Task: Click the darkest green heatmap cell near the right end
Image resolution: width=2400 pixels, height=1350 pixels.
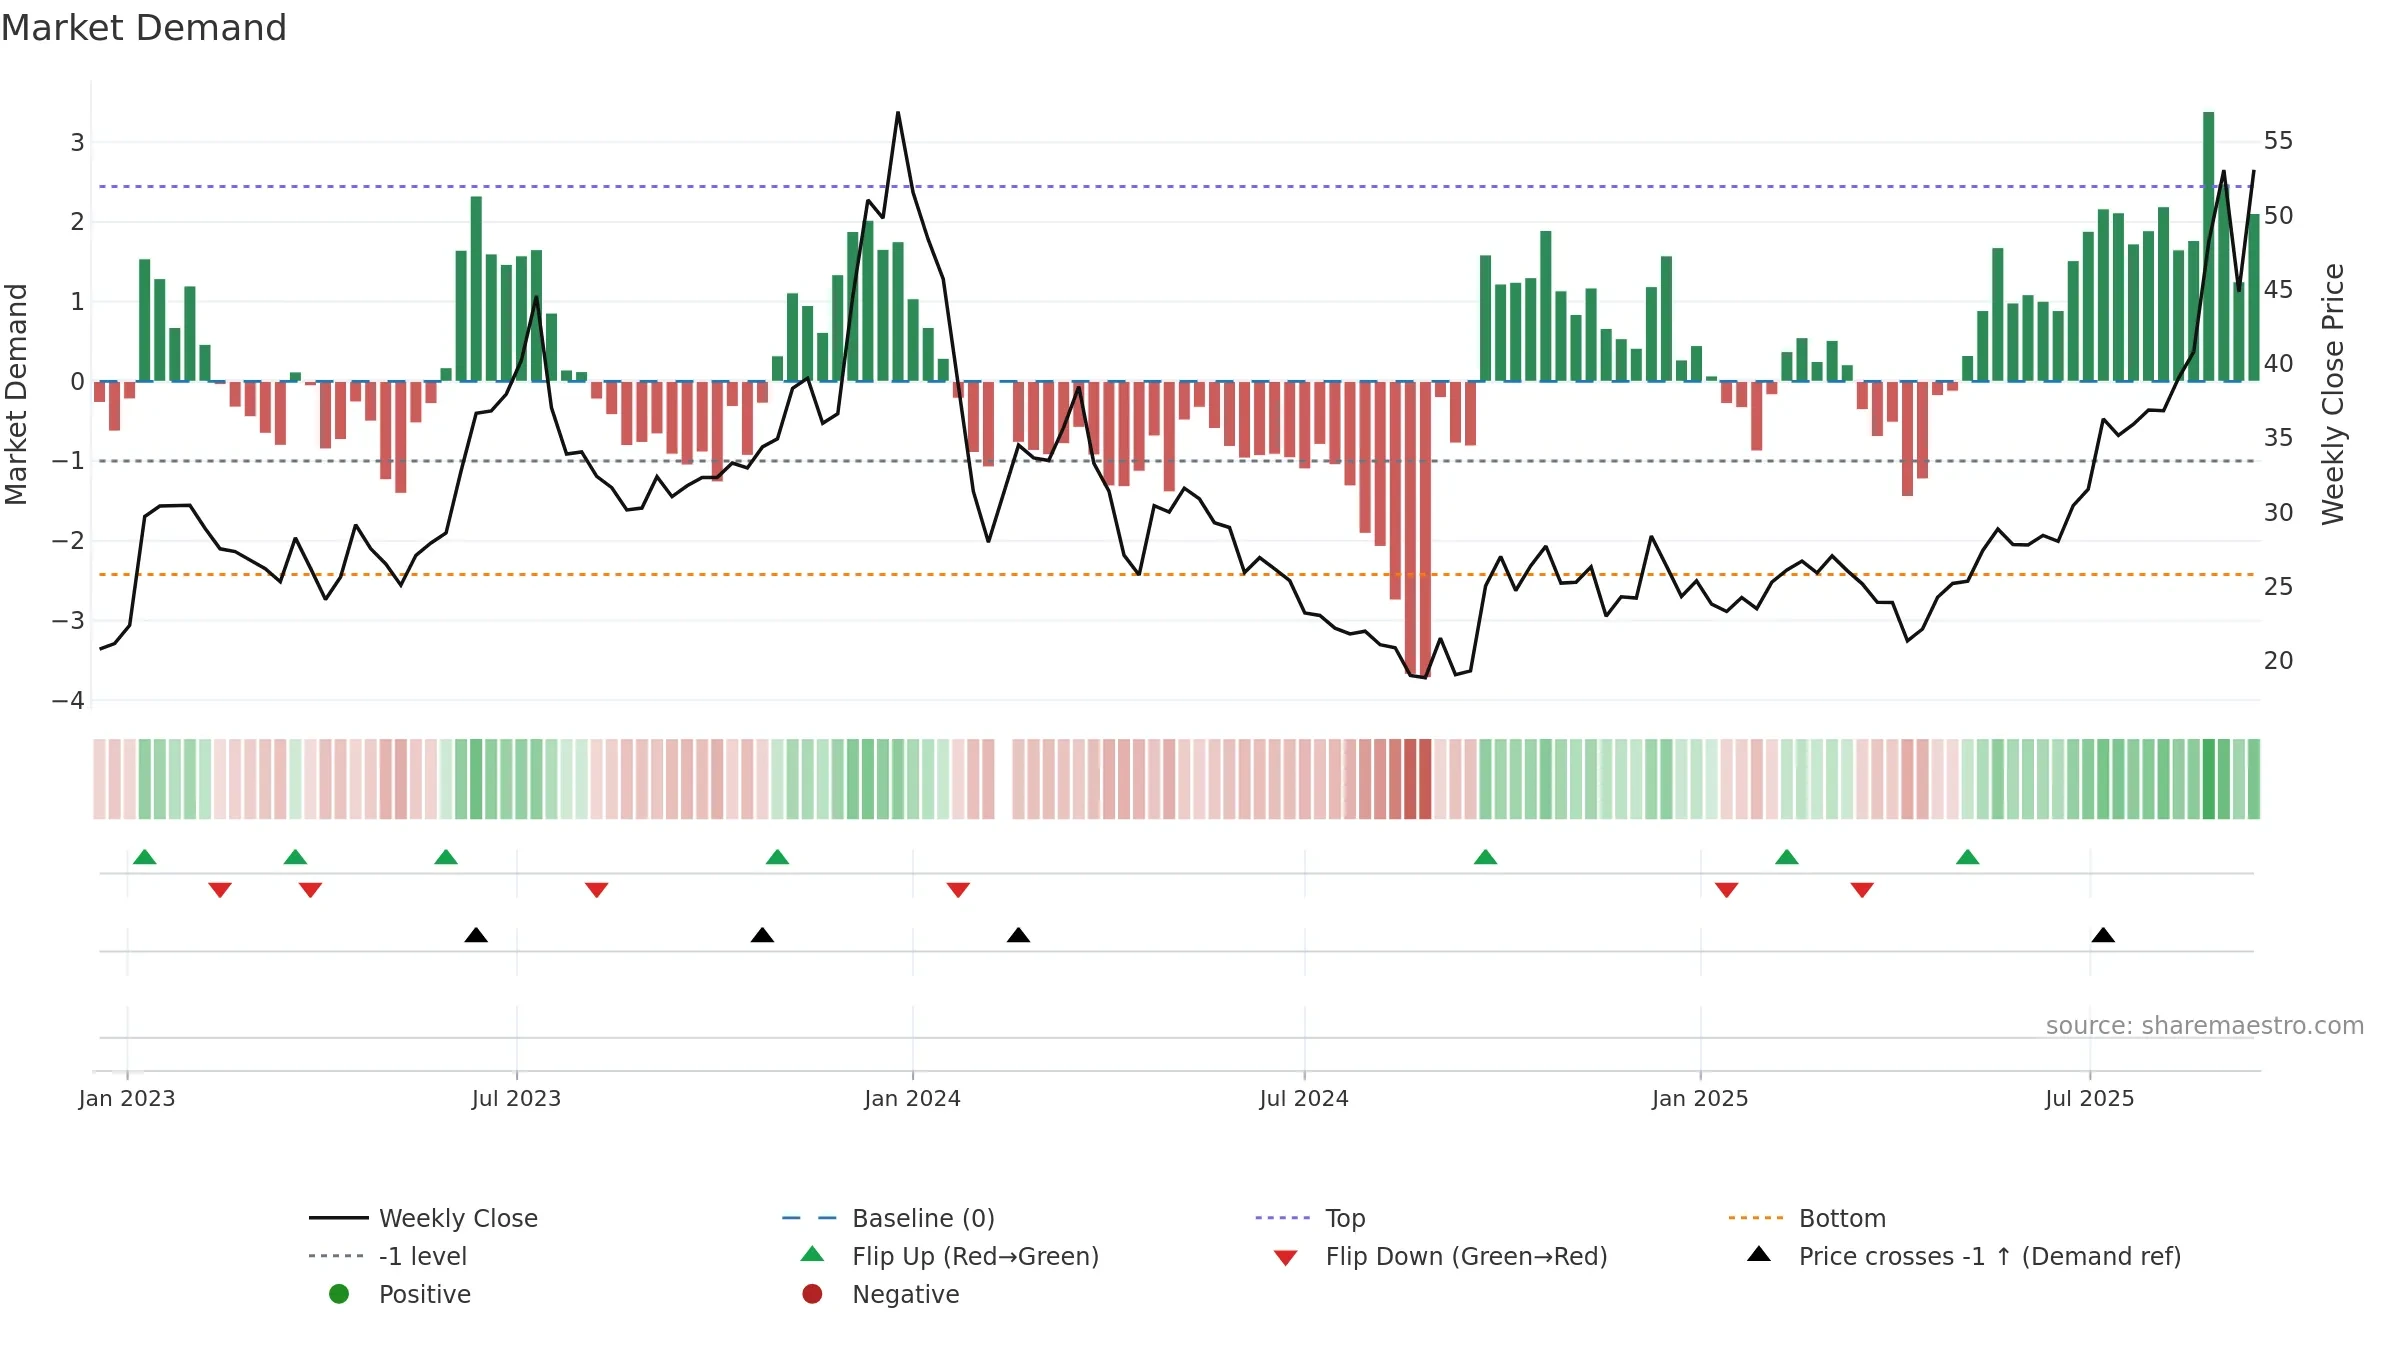Action: point(2208,779)
